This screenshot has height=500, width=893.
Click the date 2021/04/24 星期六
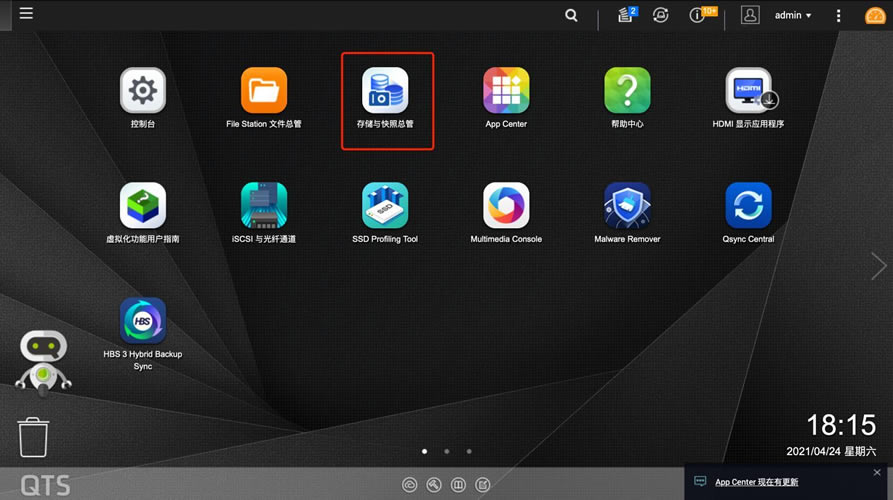tap(831, 451)
